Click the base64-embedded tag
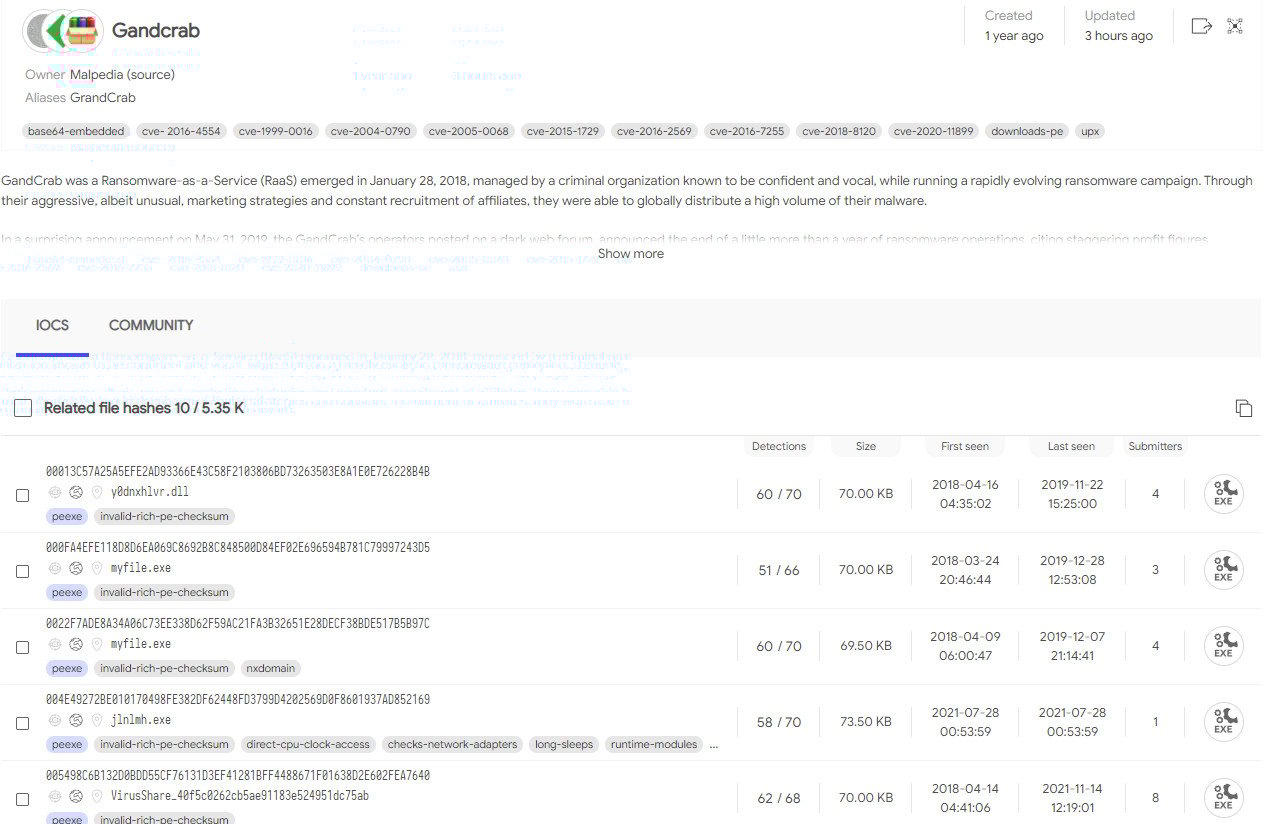Viewport: 1263px width, 824px height. tap(76, 131)
